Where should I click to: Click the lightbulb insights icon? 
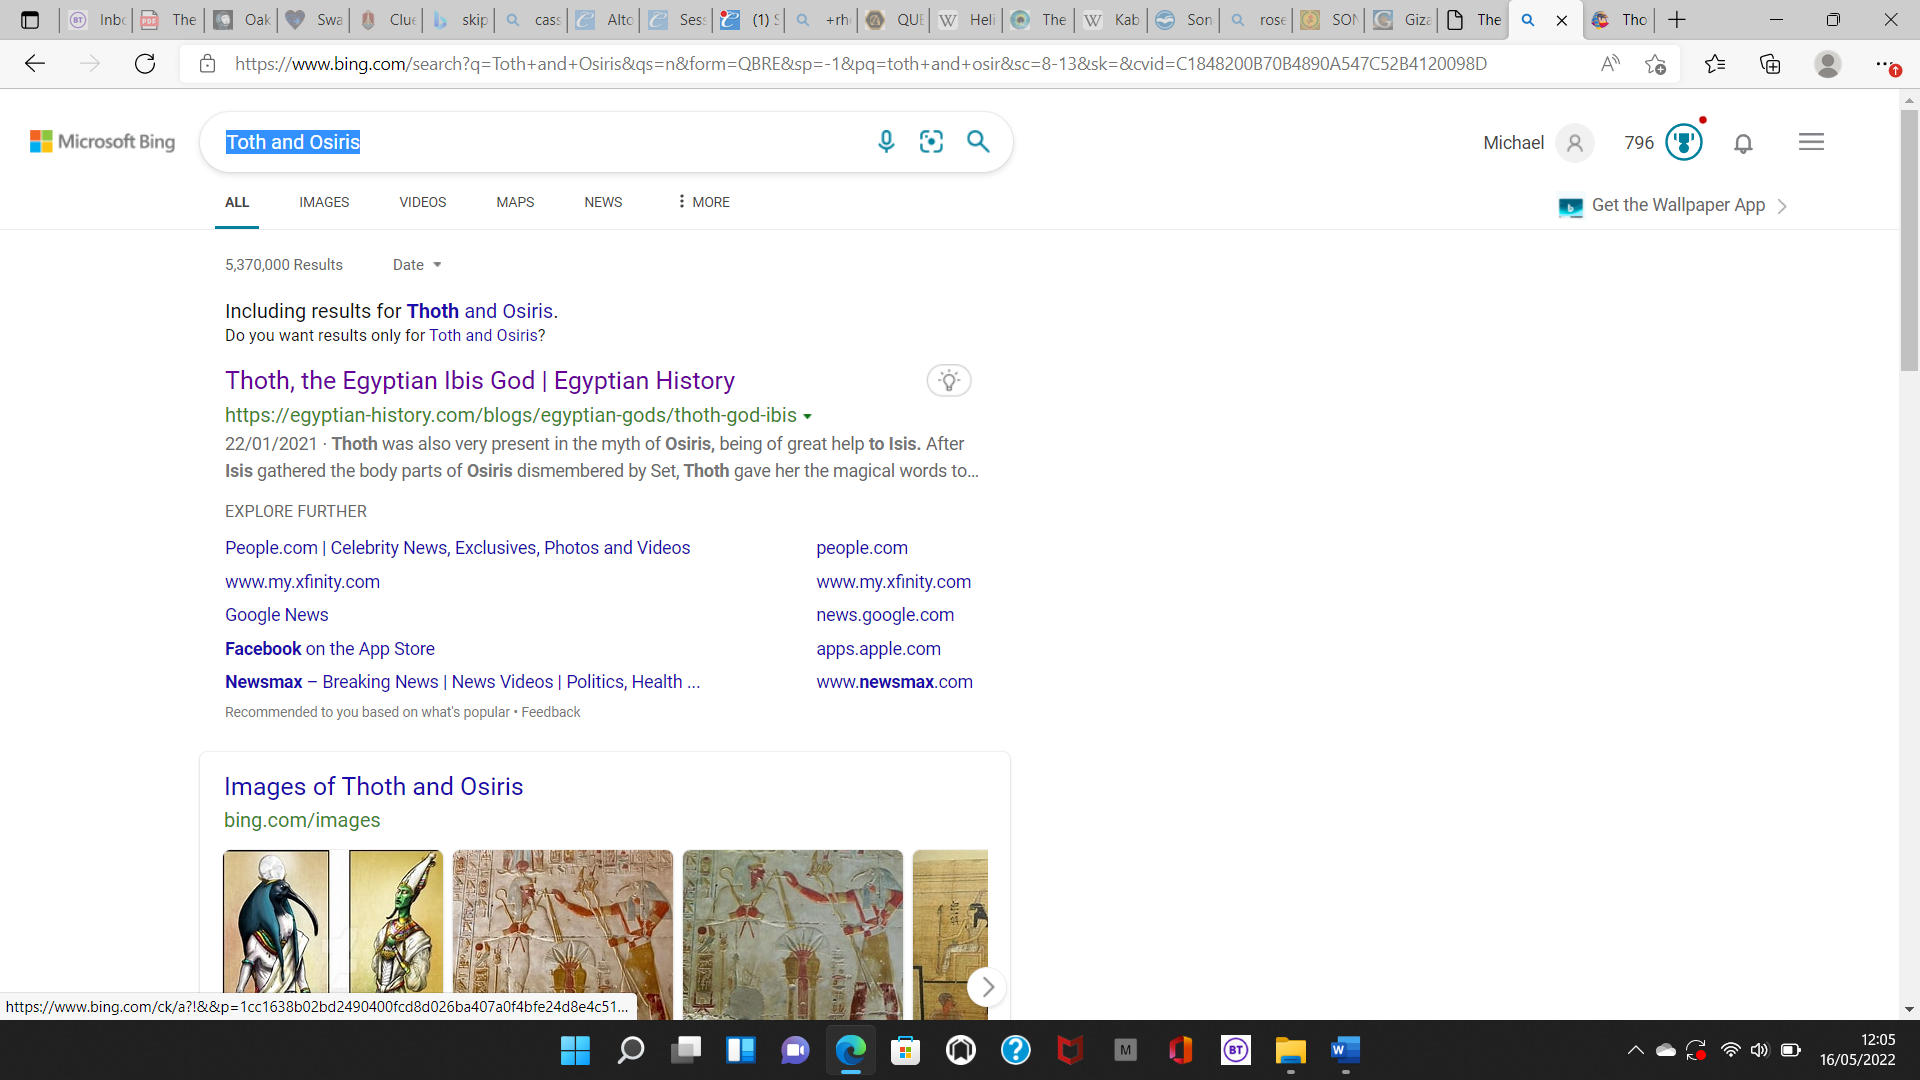[x=948, y=381]
